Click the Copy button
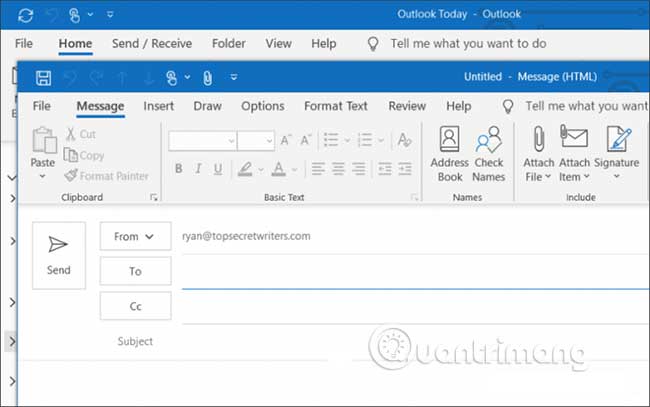Viewport: 650px width, 407px height. tap(84, 155)
